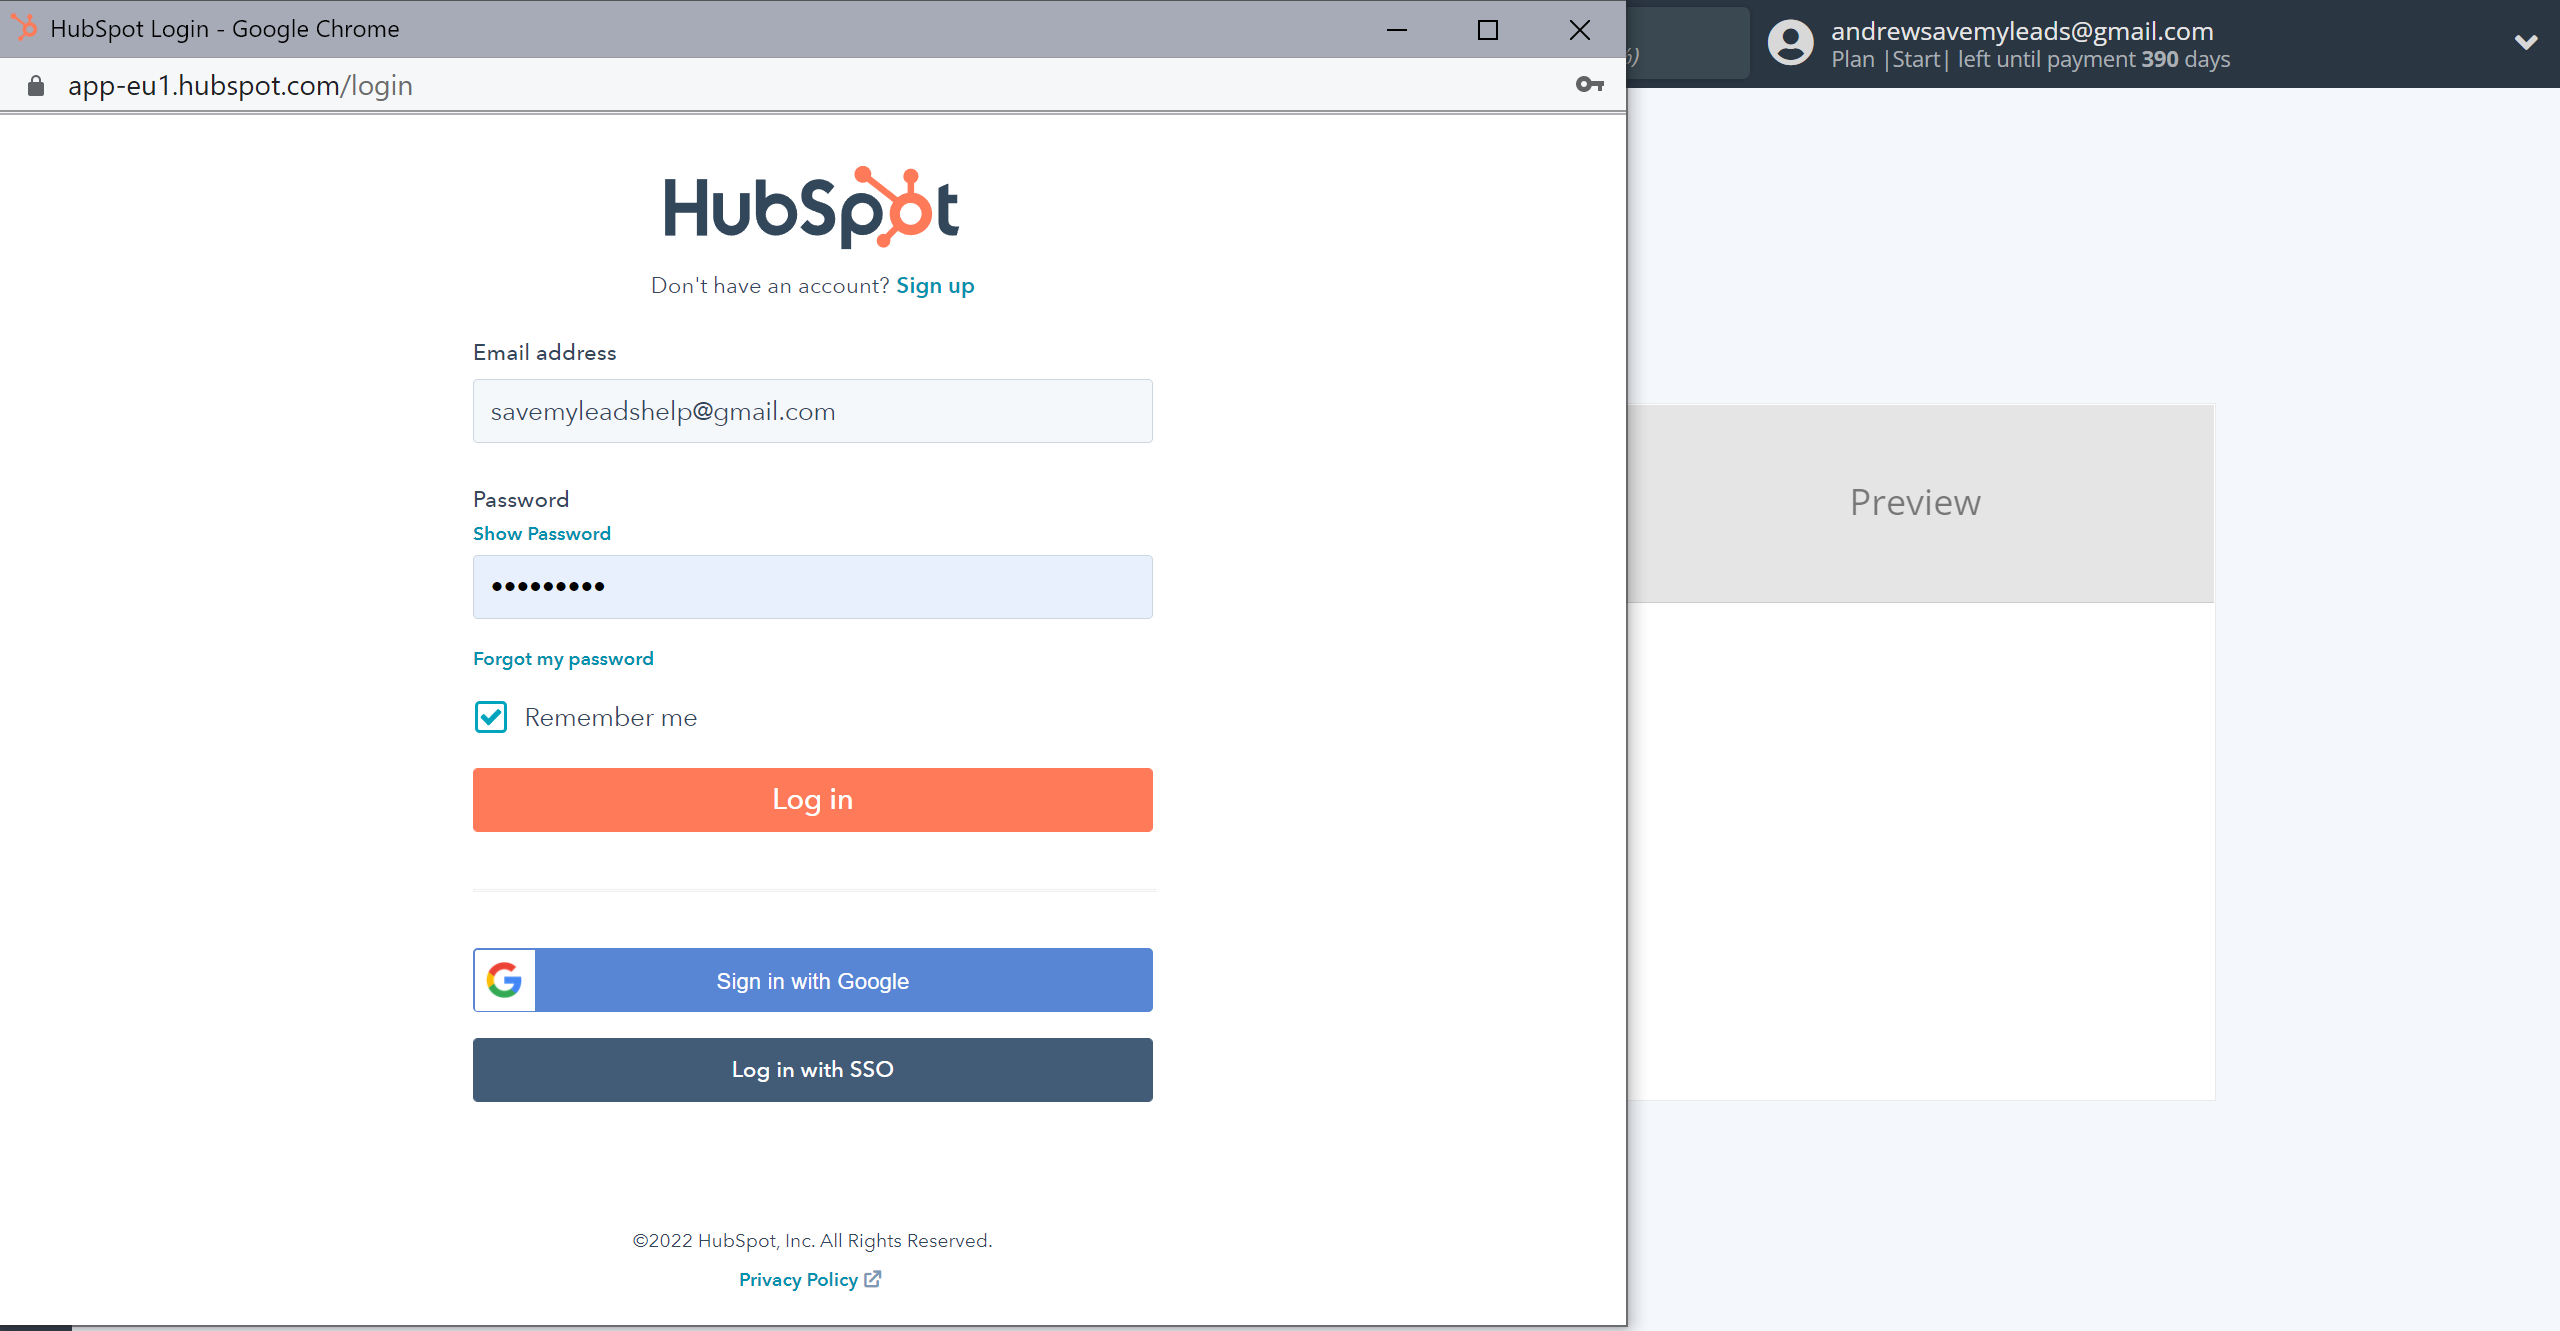Image resolution: width=2560 pixels, height=1331 pixels.
Task: Click the Log in button
Action: click(813, 800)
